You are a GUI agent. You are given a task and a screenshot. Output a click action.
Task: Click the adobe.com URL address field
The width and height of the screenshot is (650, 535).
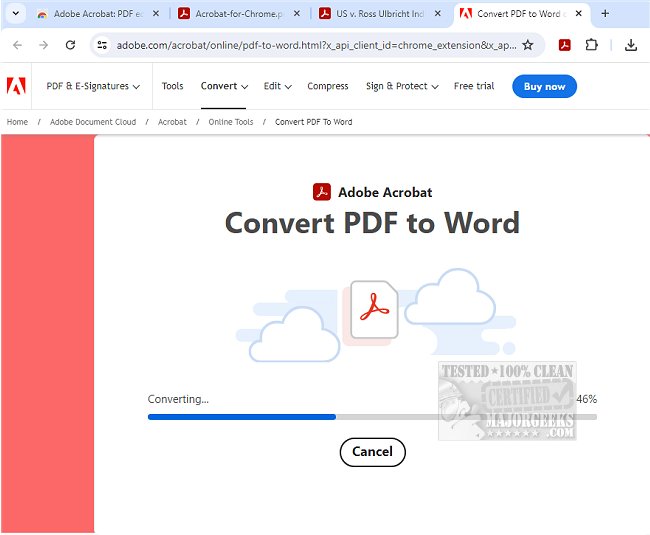(x=316, y=45)
